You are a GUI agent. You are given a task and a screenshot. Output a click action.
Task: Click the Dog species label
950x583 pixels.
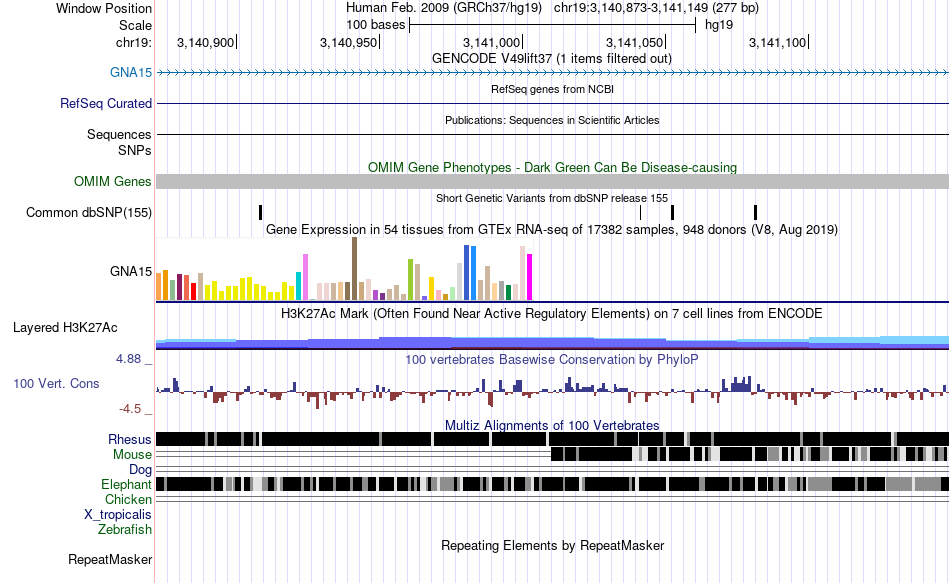point(140,470)
